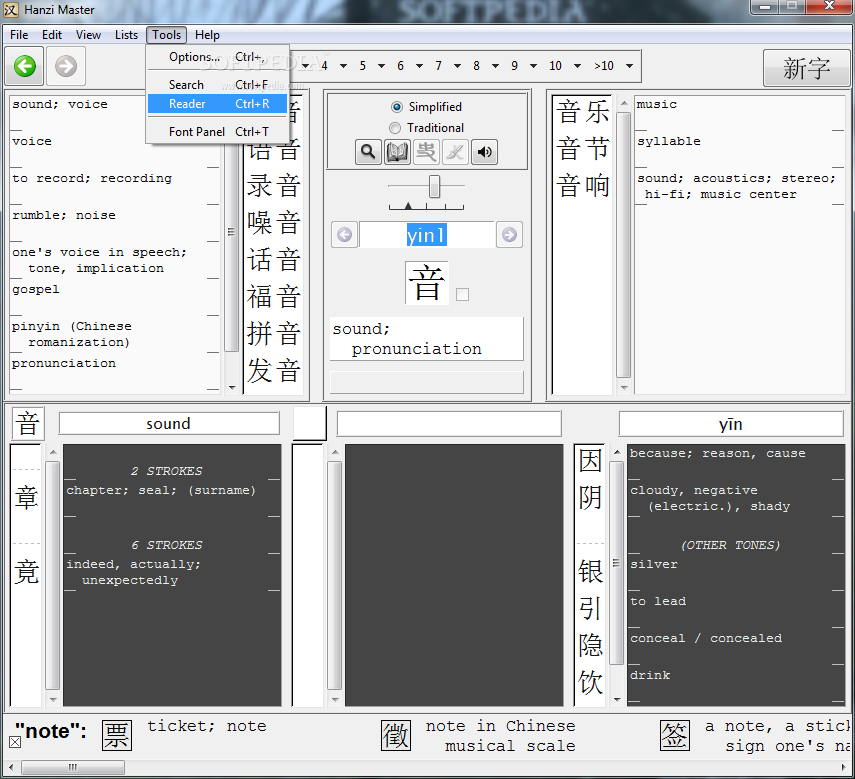Click the right arrow beside yin1 field
This screenshot has width=855, height=779.
click(509, 235)
